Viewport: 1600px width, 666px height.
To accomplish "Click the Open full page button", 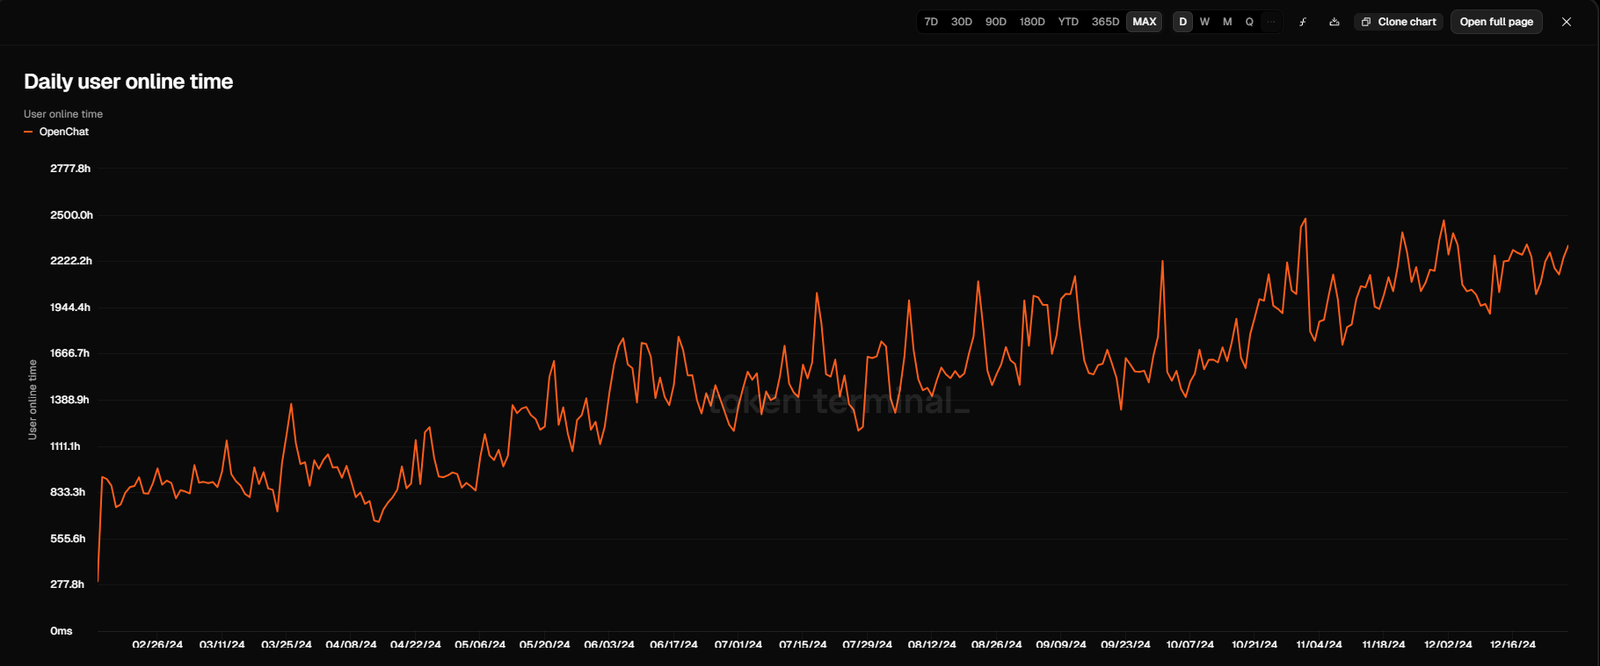I will click(1496, 22).
